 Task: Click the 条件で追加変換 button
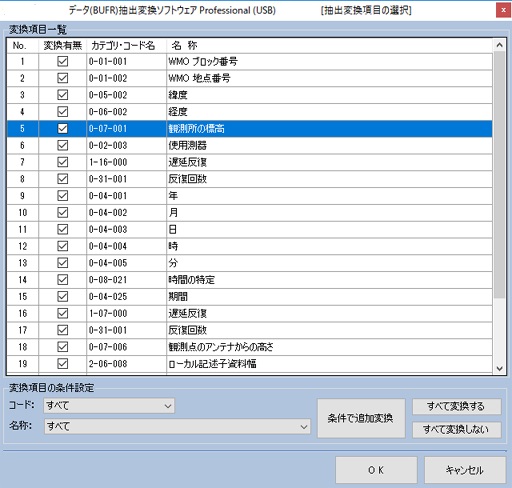click(x=361, y=418)
